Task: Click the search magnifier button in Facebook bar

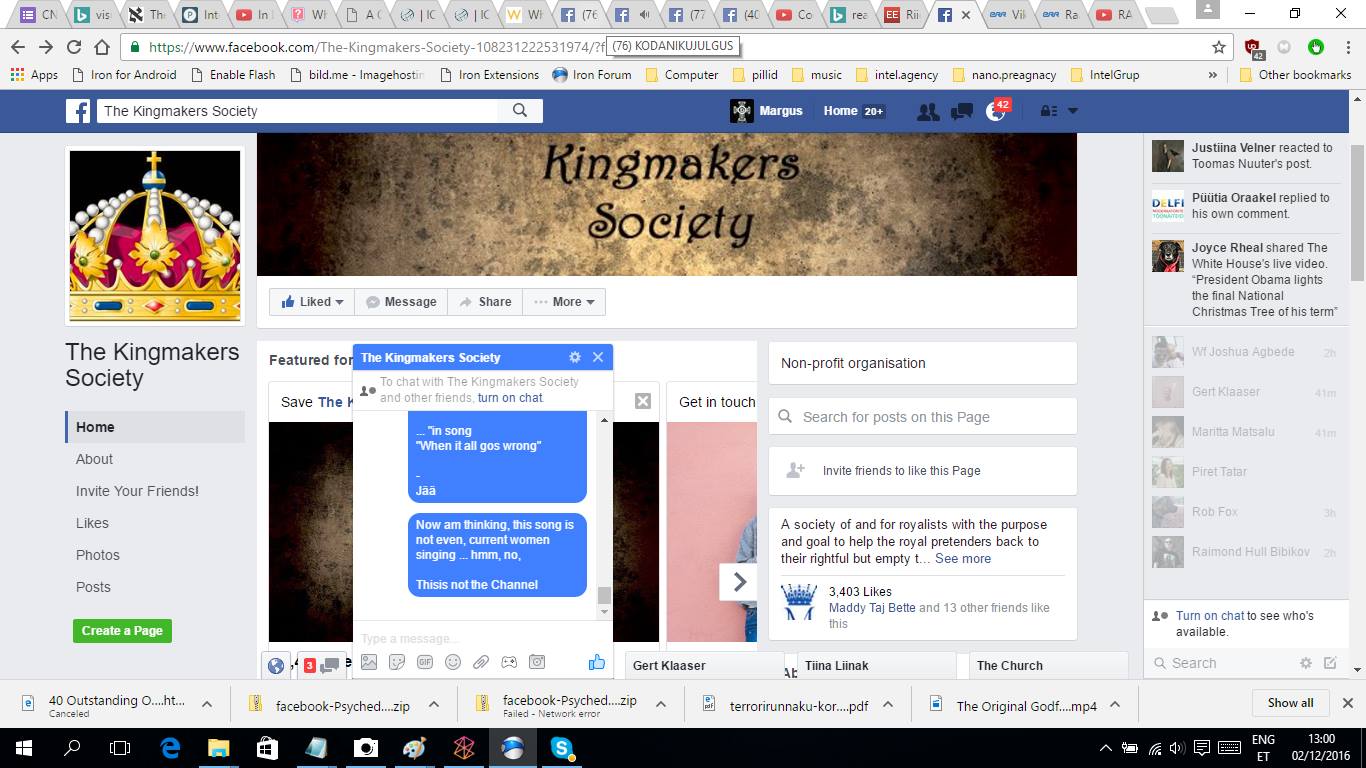Action: (520, 111)
